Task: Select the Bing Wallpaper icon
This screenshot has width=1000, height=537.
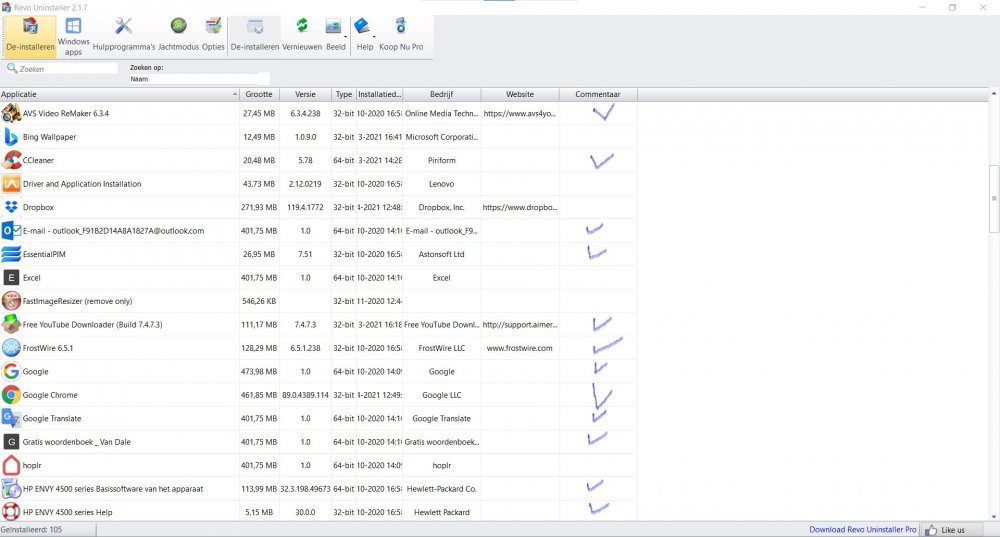Action: pyautogui.click(x=11, y=137)
